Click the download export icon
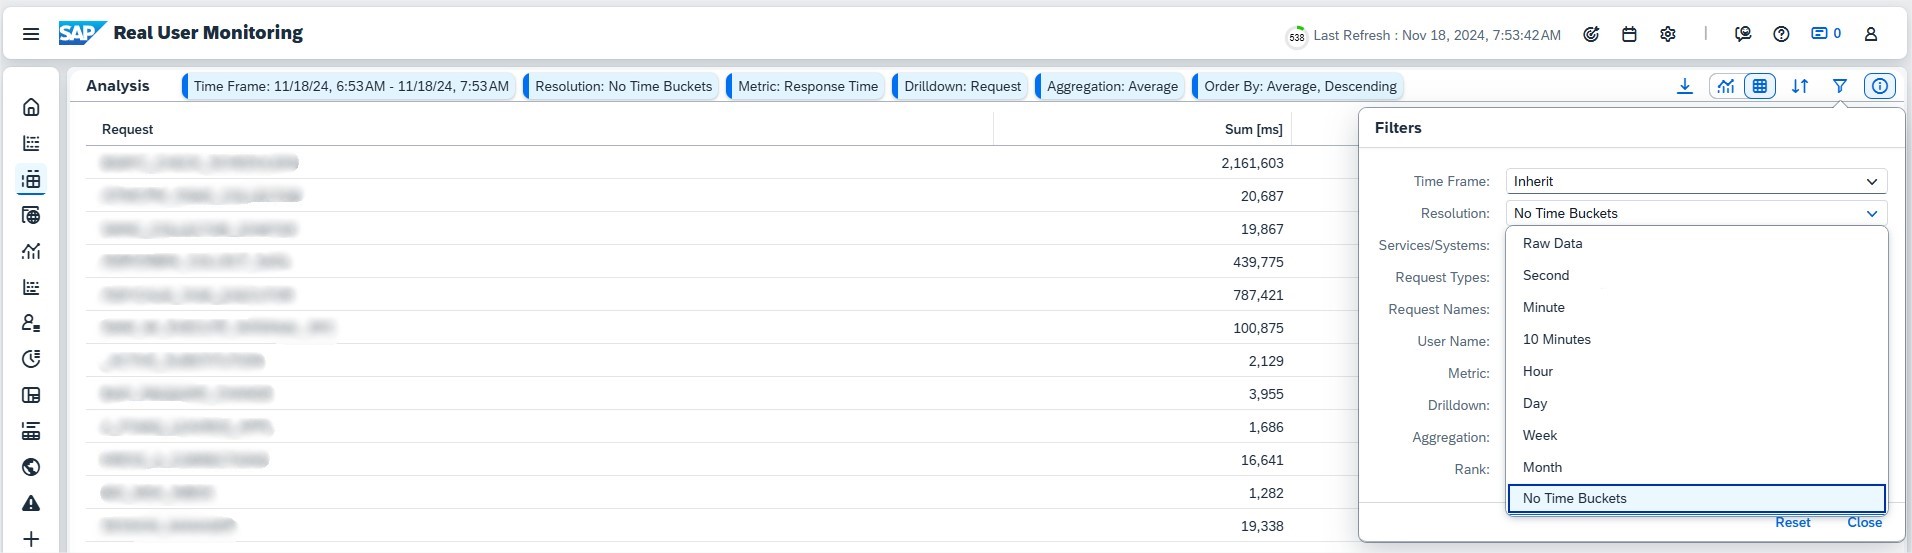The width and height of the screenshot is (1912, 553). click(1685, 86)
